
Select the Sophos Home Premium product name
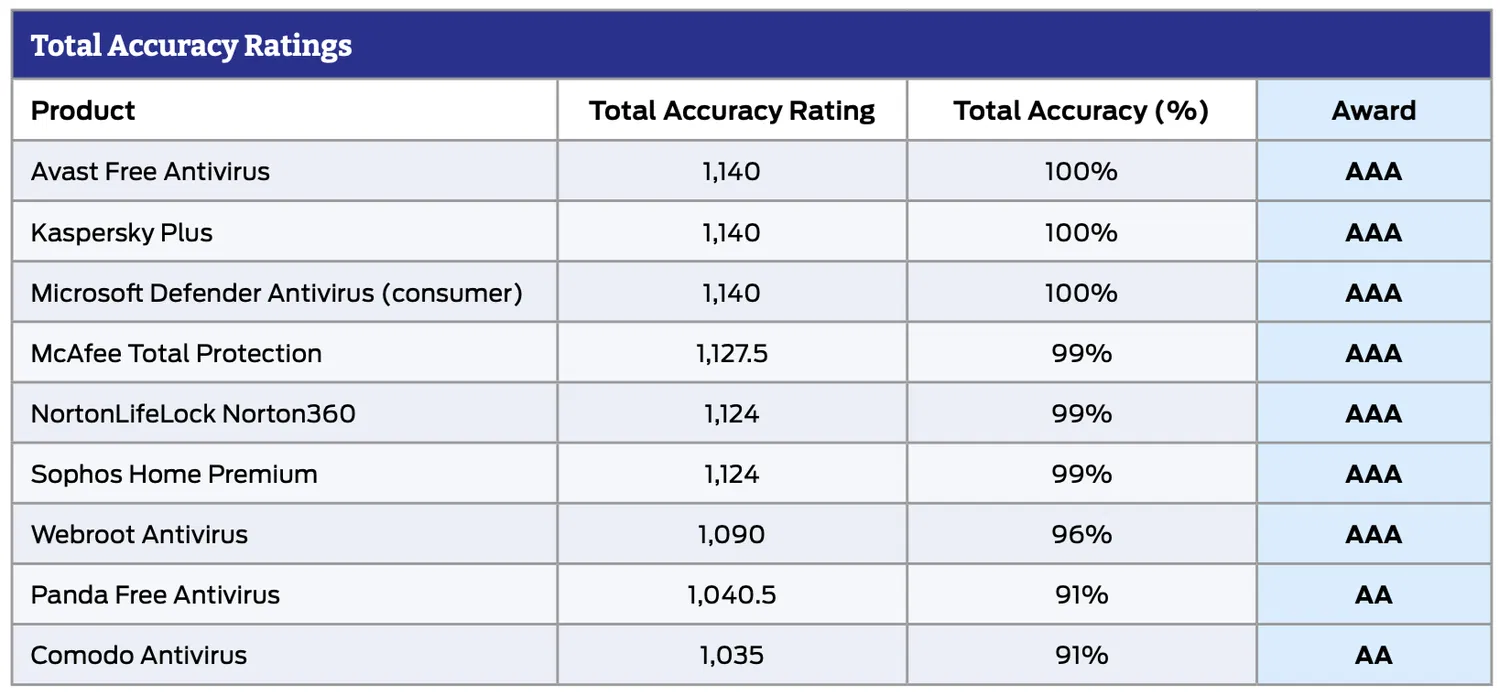tap(174, 474)
